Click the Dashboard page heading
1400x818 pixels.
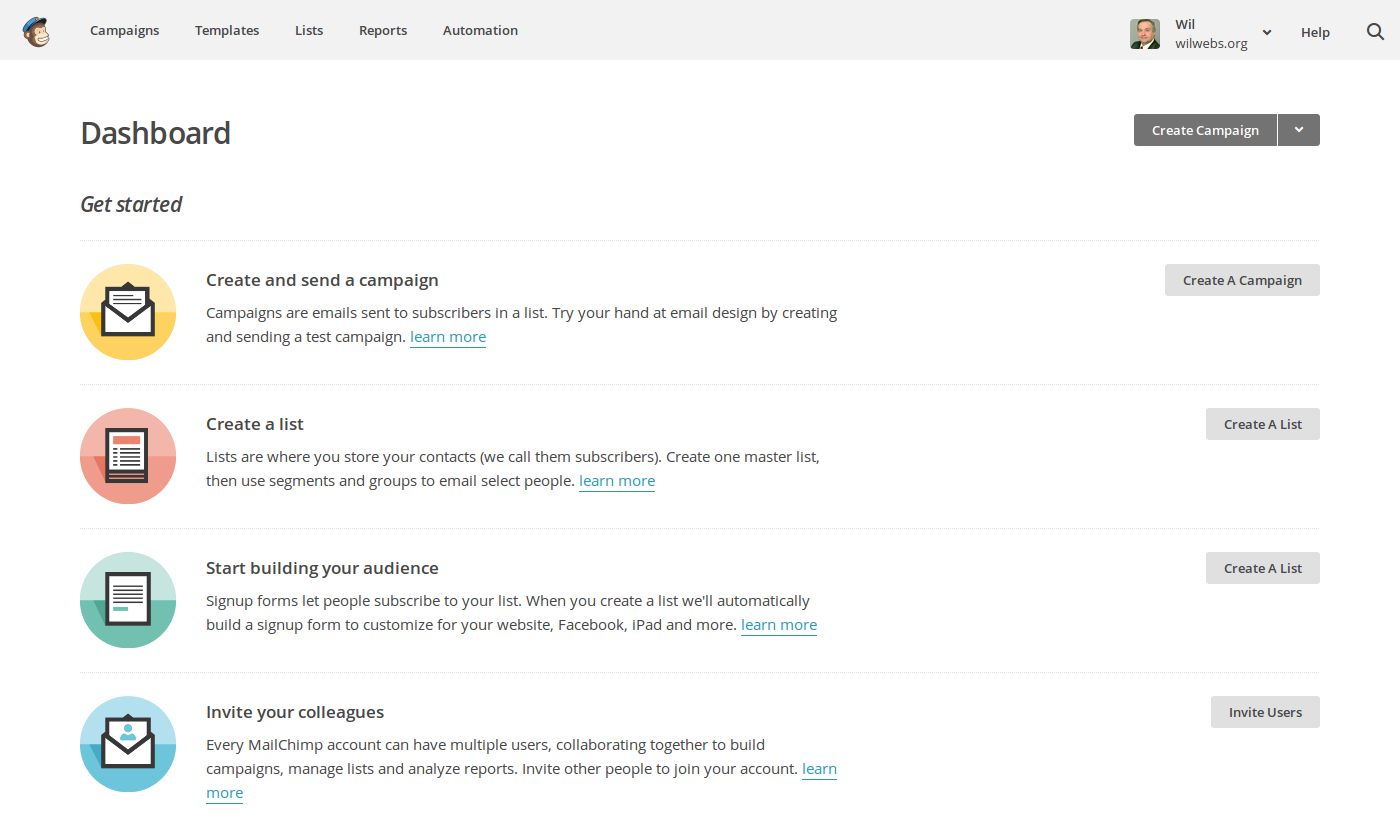point(155,133)
